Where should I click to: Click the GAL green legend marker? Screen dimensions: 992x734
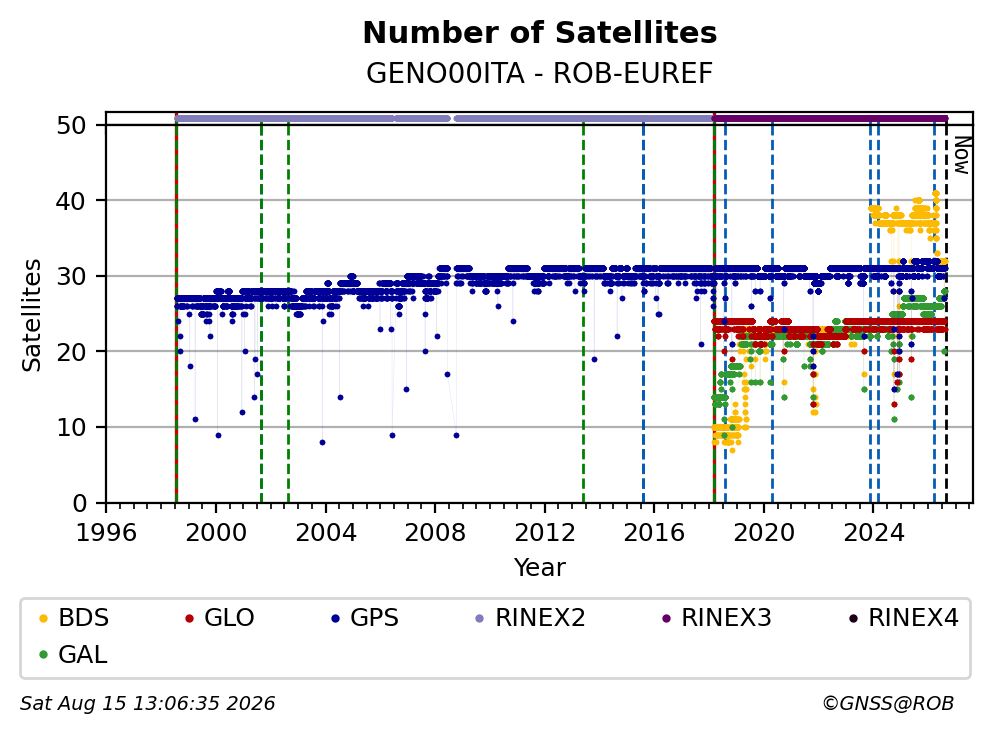[x=43, y=655]
